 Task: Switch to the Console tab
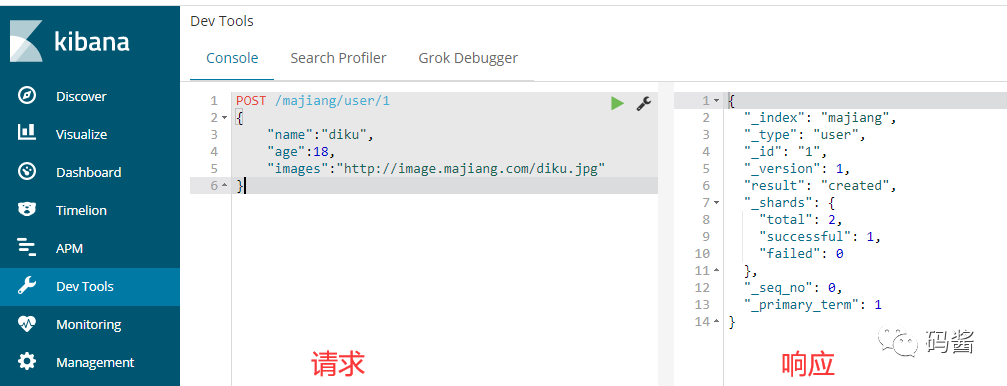pos(232,58)
